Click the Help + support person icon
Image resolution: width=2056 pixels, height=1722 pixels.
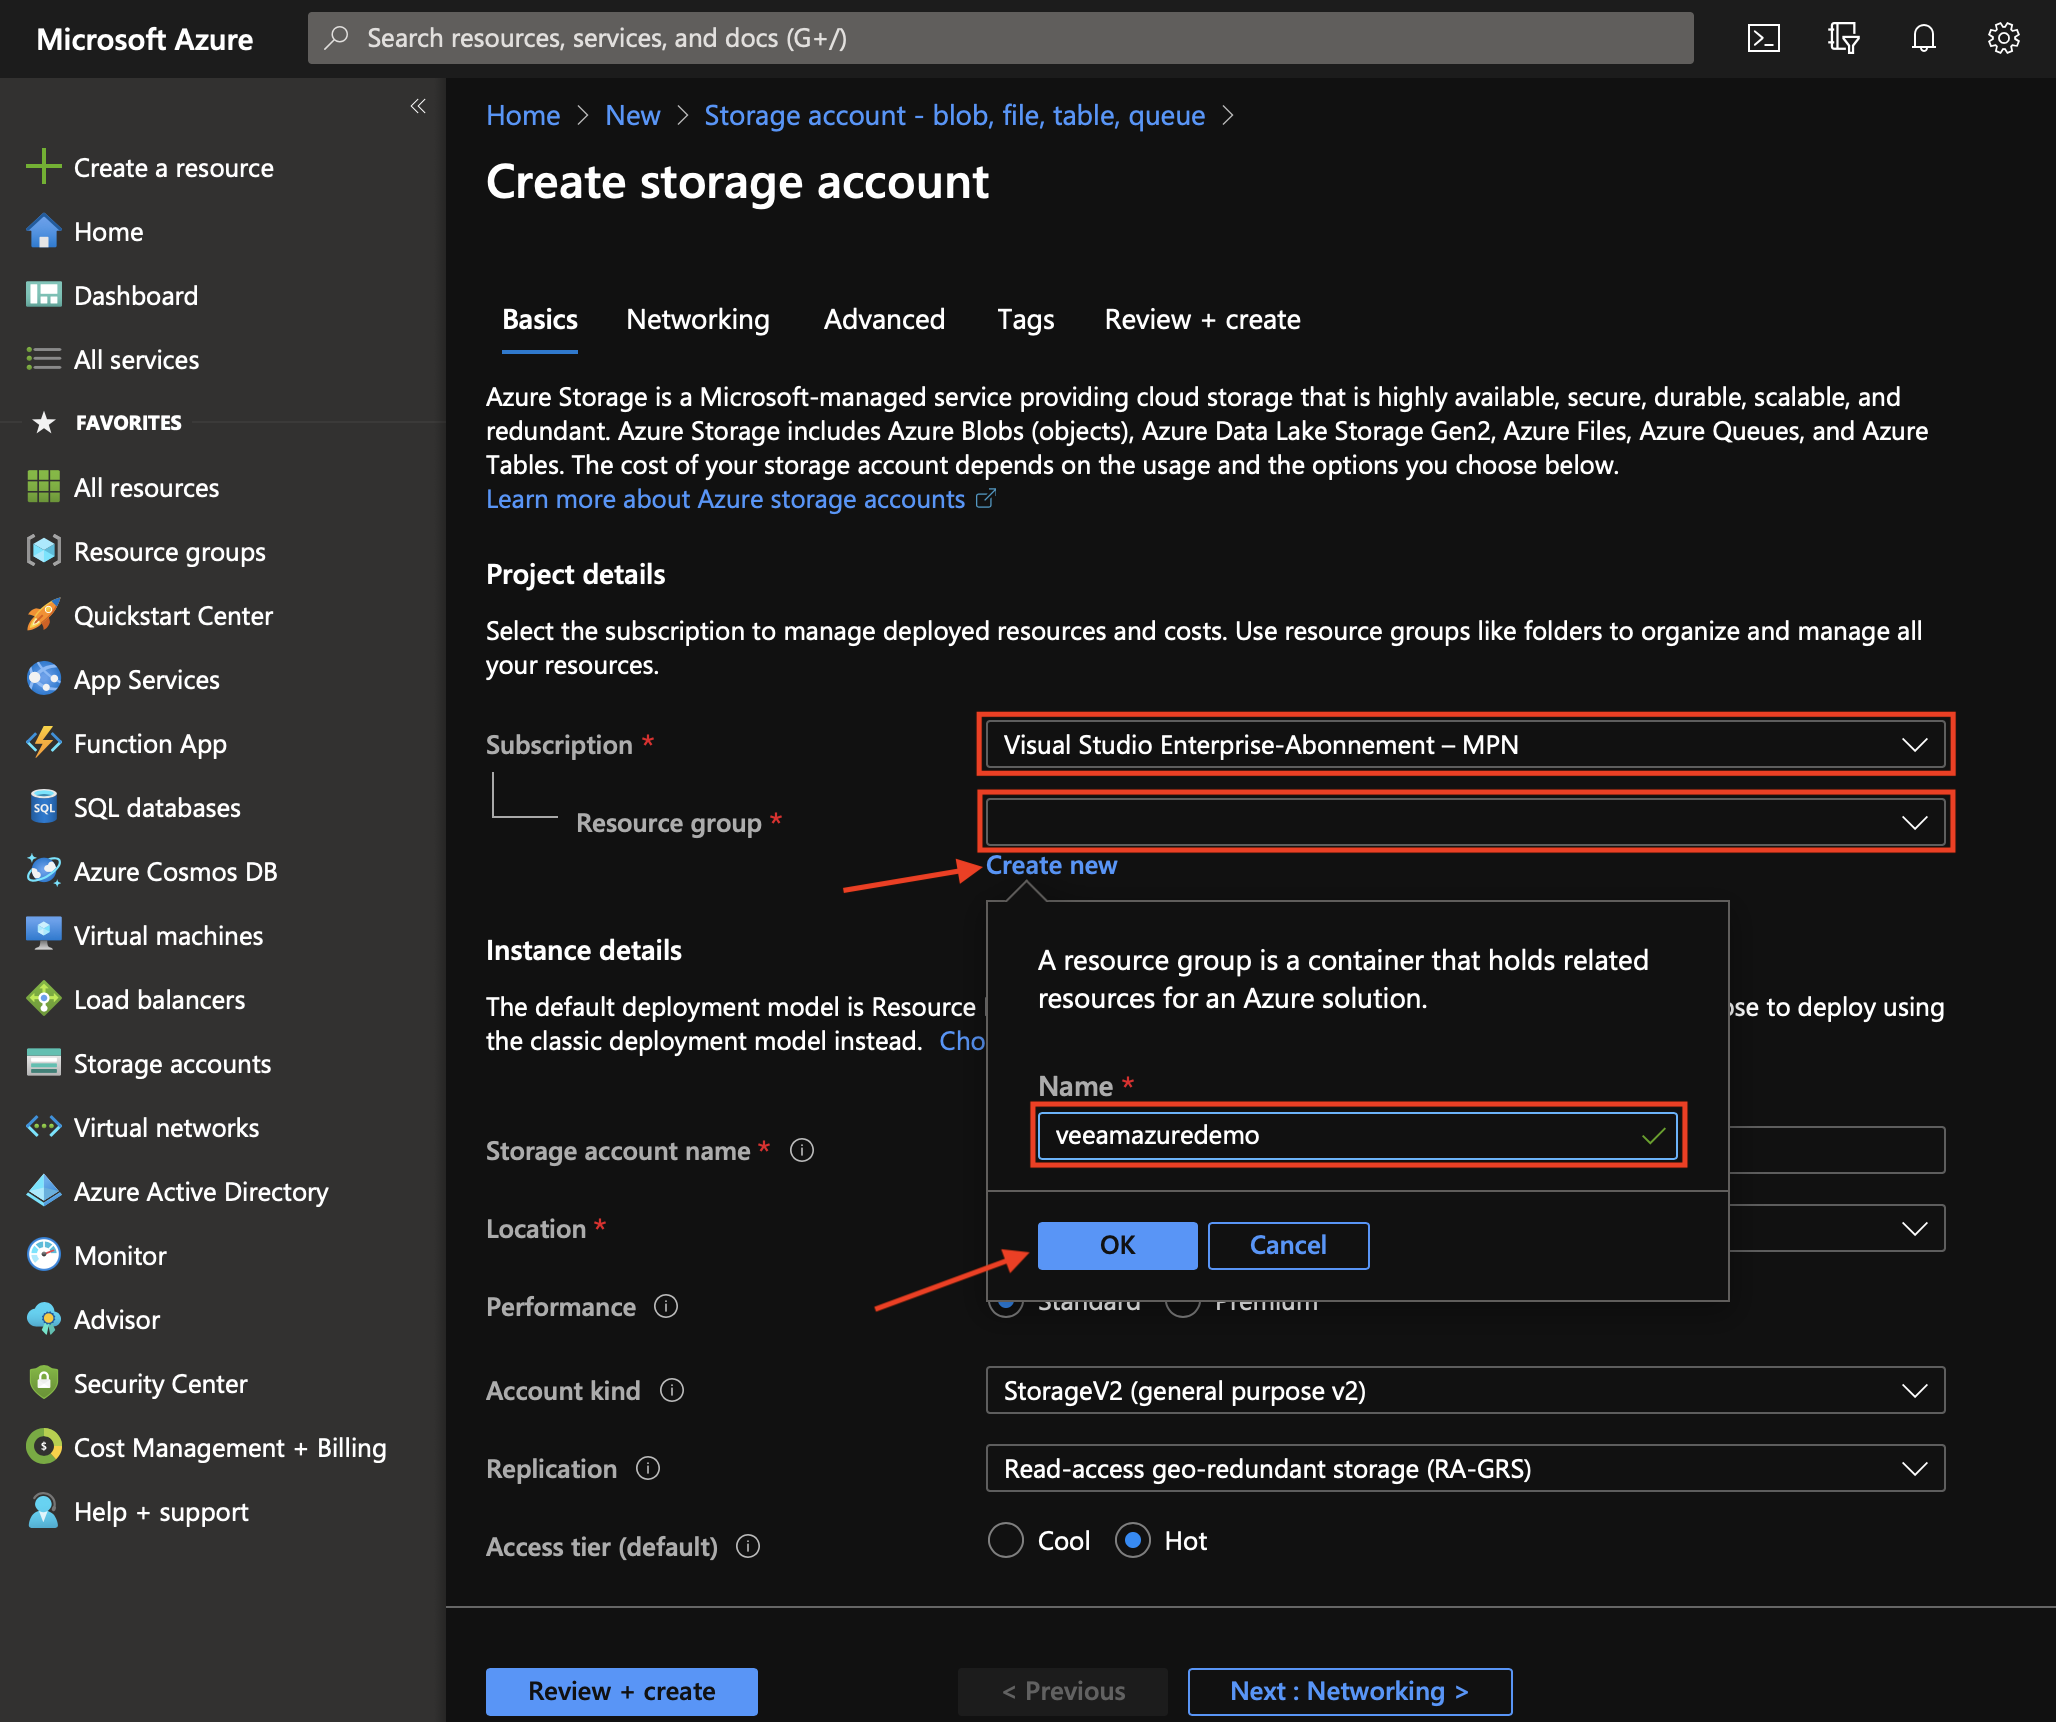click(x=43, y=1511)
